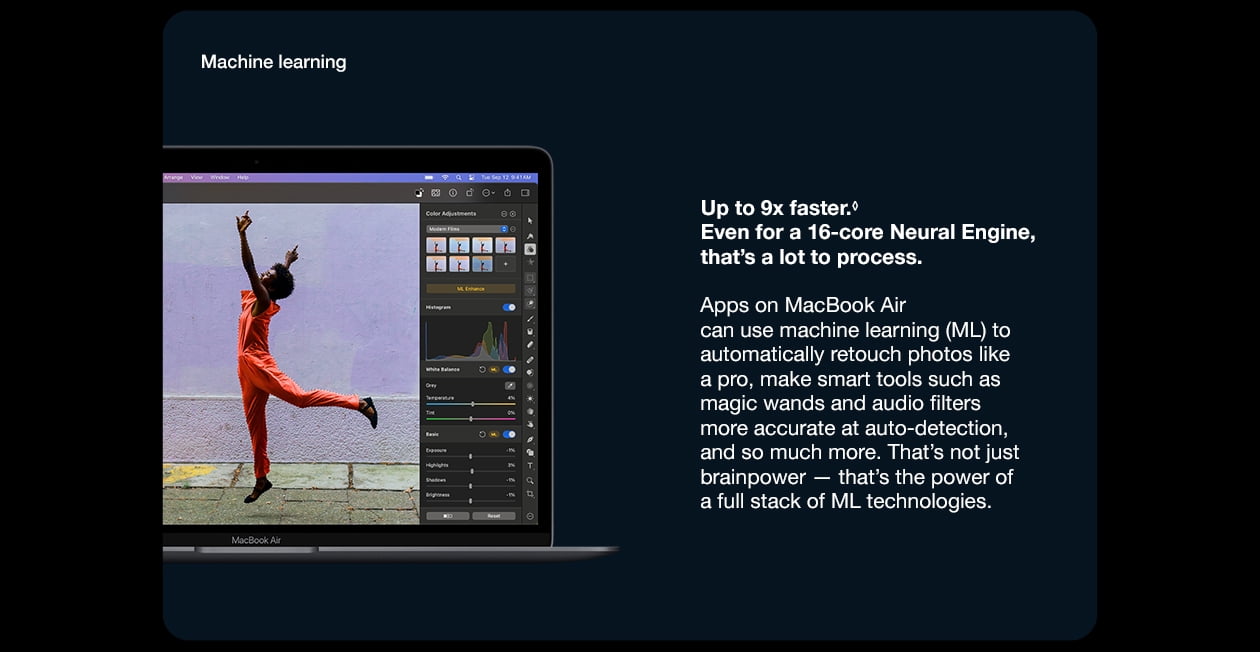Select the Crop tool
The image size is (1260, 652).
(530, 493)
